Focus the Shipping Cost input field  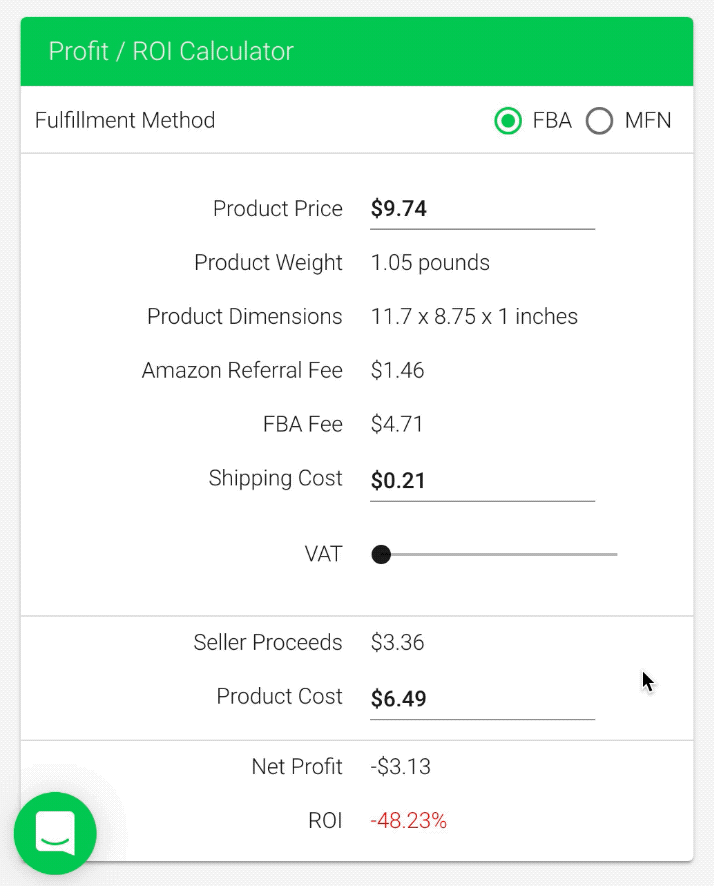(482, 480)
